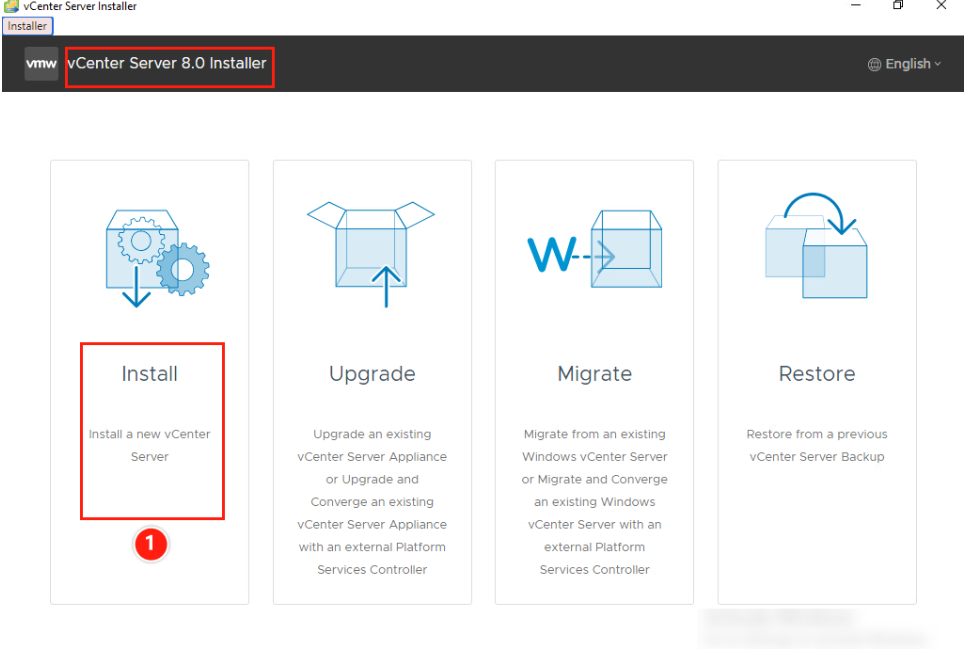Click the vmw VMware logo icon
This screenshot has width=976, height=649.
(40, 64)
